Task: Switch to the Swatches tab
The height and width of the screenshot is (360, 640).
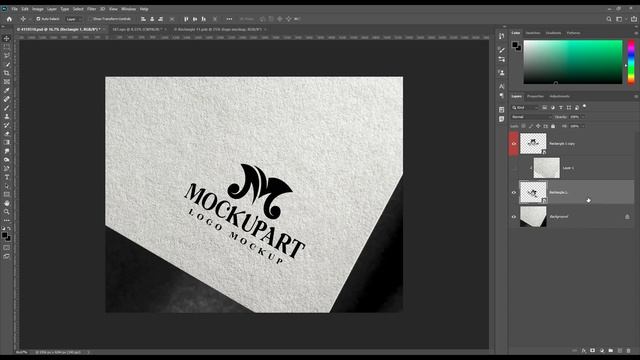Action: coord(533,33)
